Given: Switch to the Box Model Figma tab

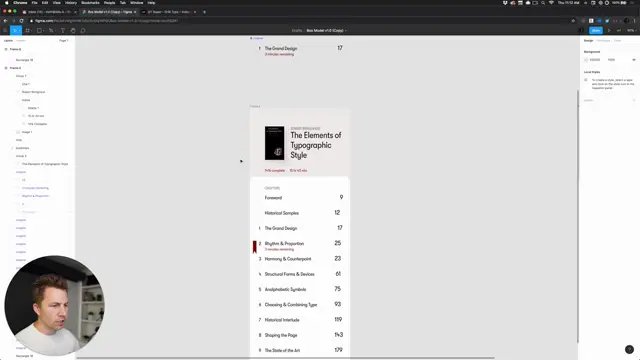Looking at the screenshot, I should tap(109, 12).
